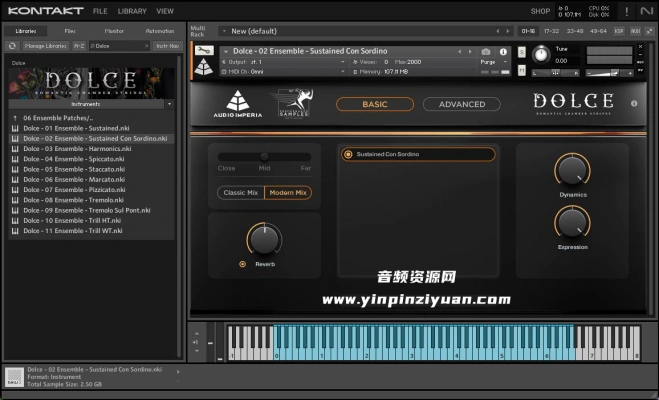This screenshot has width=659, height=400.
Task: Switch to the Files tab
Action: [70, 31]
